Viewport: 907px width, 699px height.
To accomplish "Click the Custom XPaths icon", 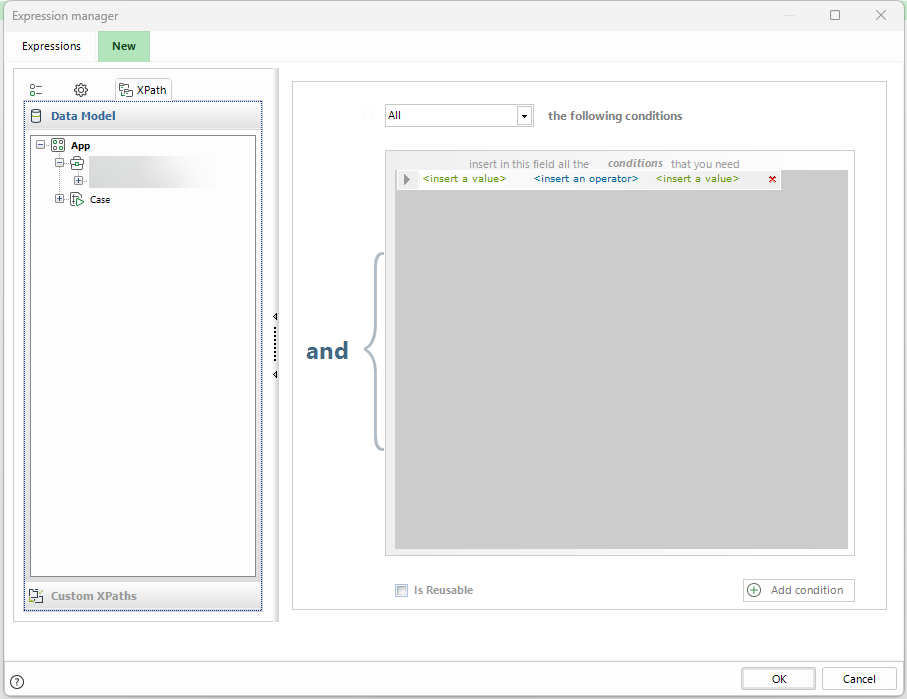I will pos(36,596).
